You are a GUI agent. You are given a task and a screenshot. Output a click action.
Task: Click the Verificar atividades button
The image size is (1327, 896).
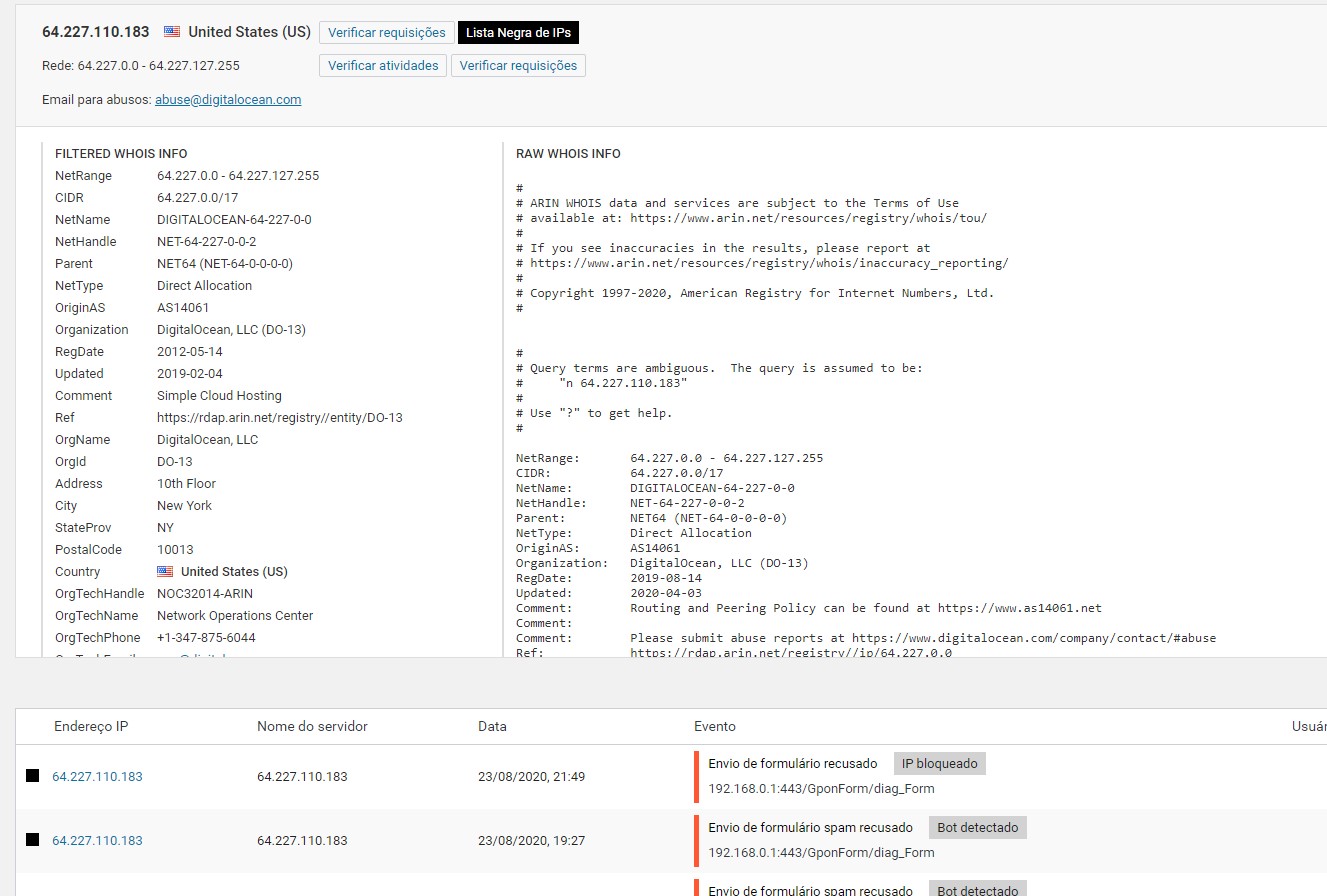[x=383, y=66]
